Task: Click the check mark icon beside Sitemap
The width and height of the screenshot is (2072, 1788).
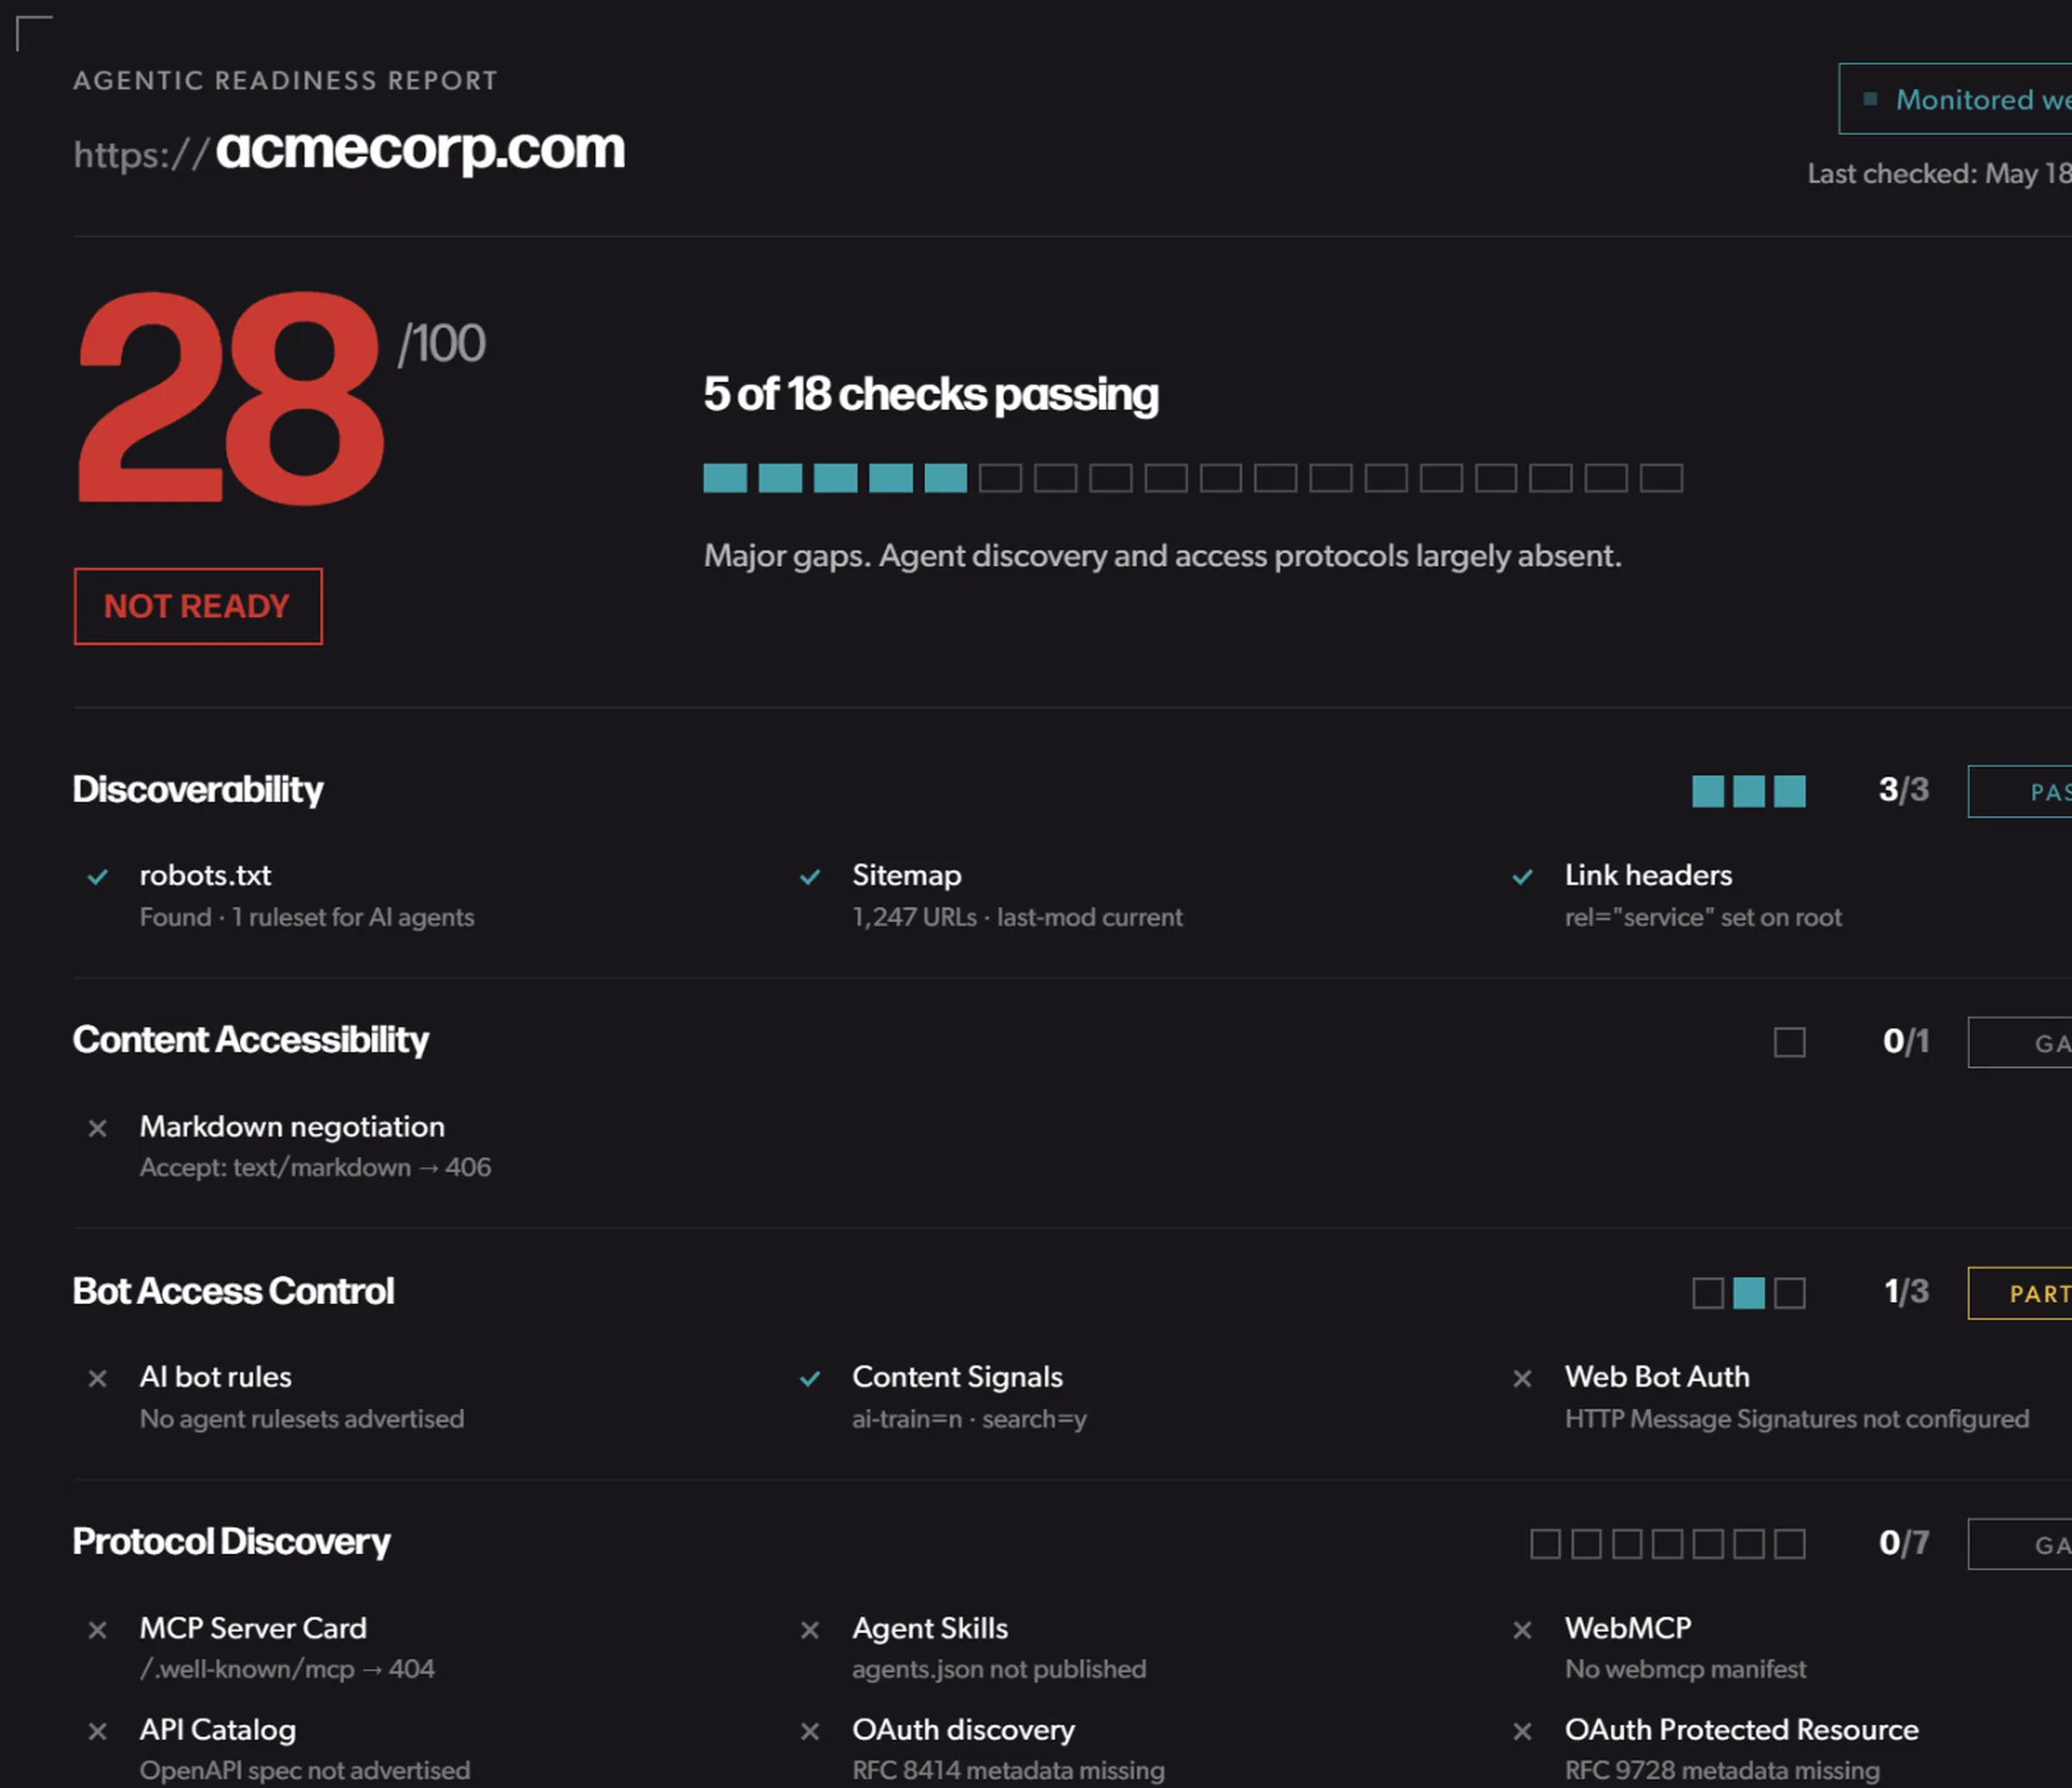Action: pyautogui.click(x=810, y=877)
